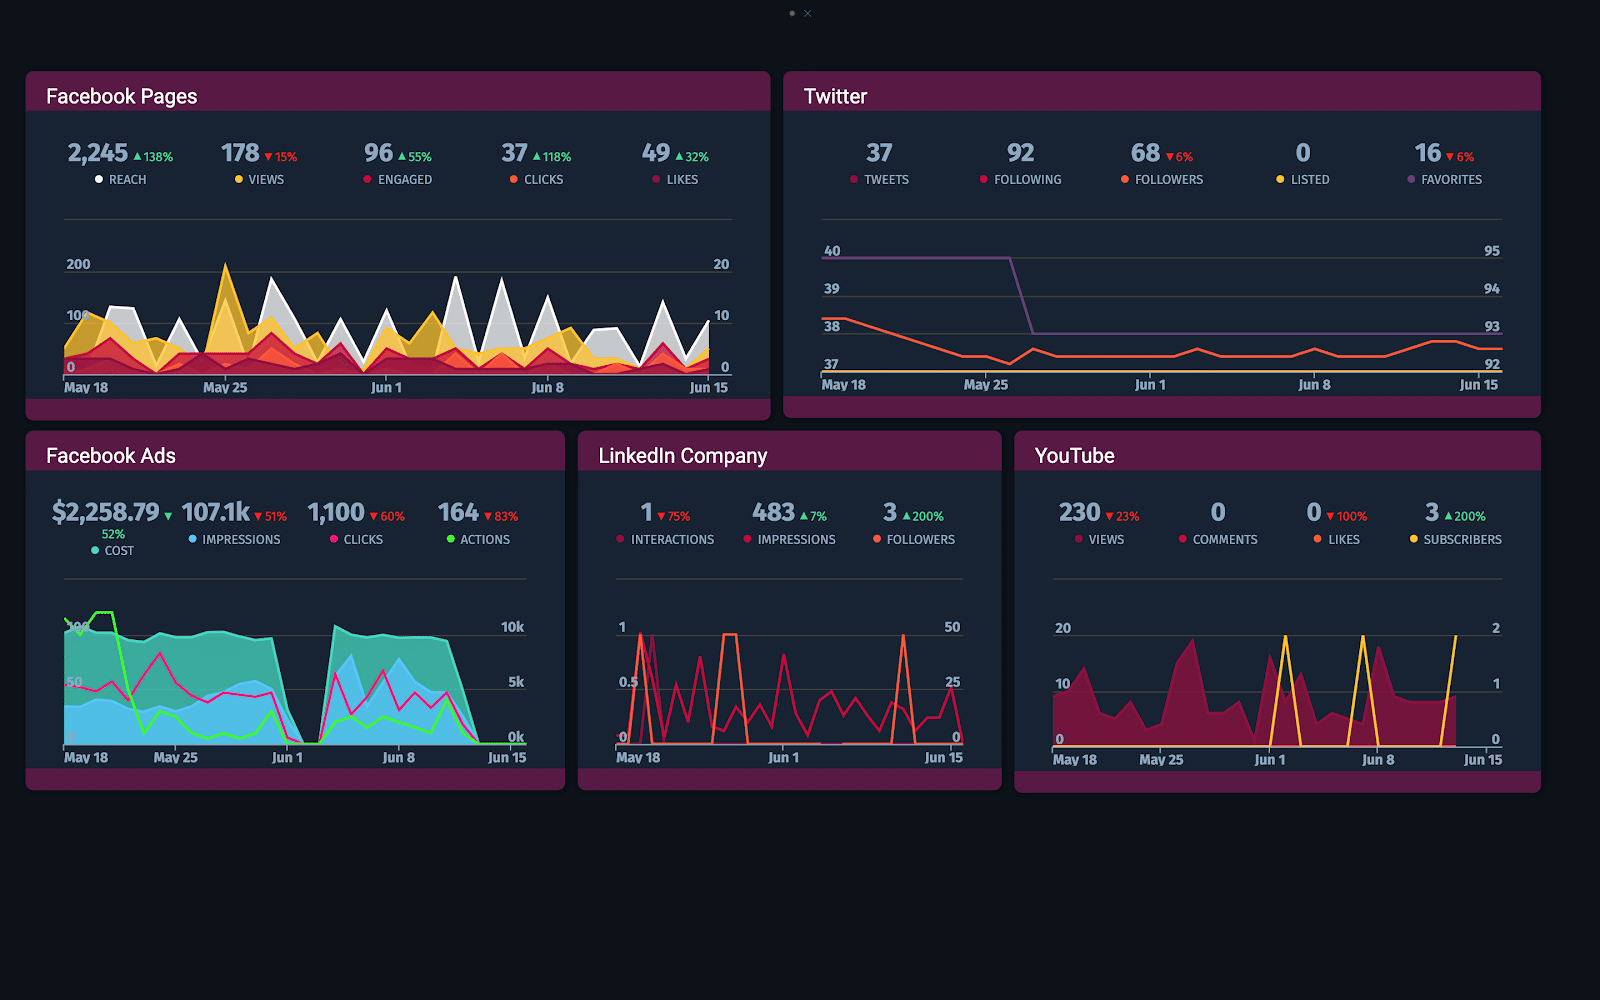Click the Facebook Ads title
Image resolution: width=1600 pixels, height=1000 pixels.
tap(111, 455)
